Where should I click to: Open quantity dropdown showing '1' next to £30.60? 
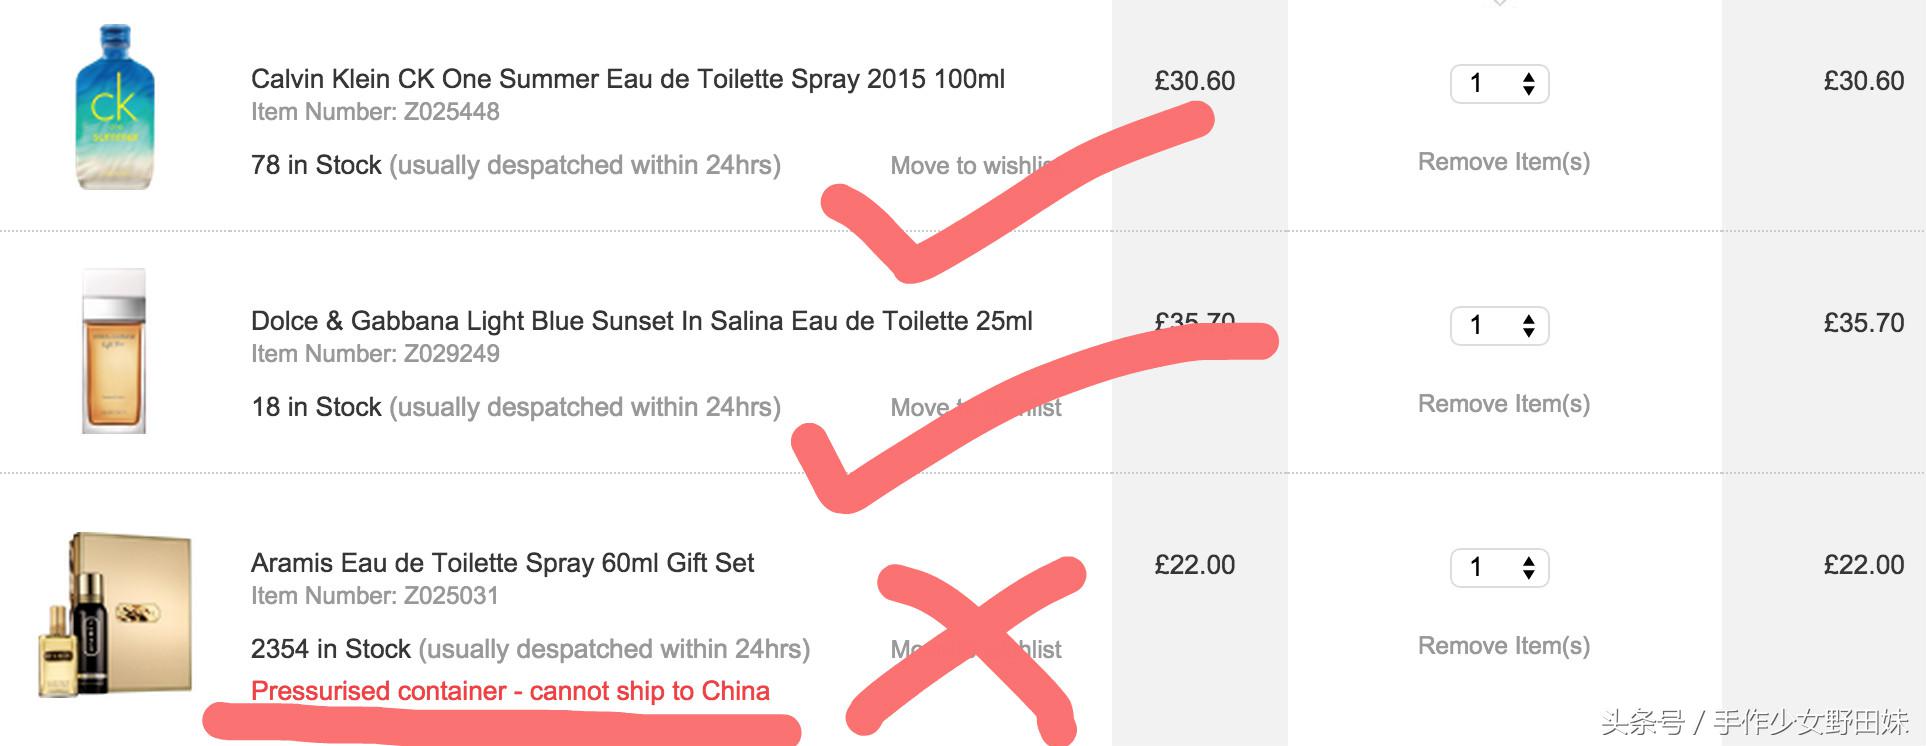click(x=1499, y=84)
